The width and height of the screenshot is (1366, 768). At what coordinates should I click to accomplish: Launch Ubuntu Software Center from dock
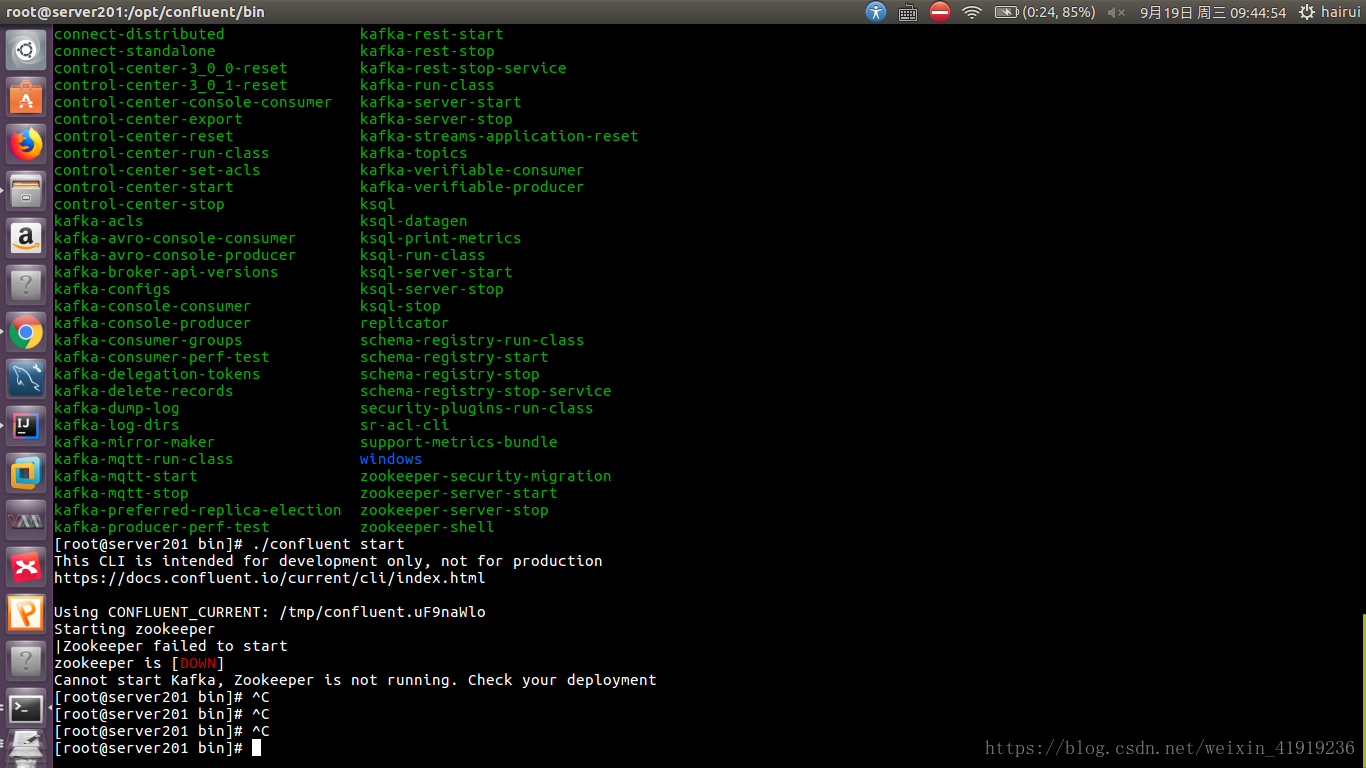coord(26,97)
